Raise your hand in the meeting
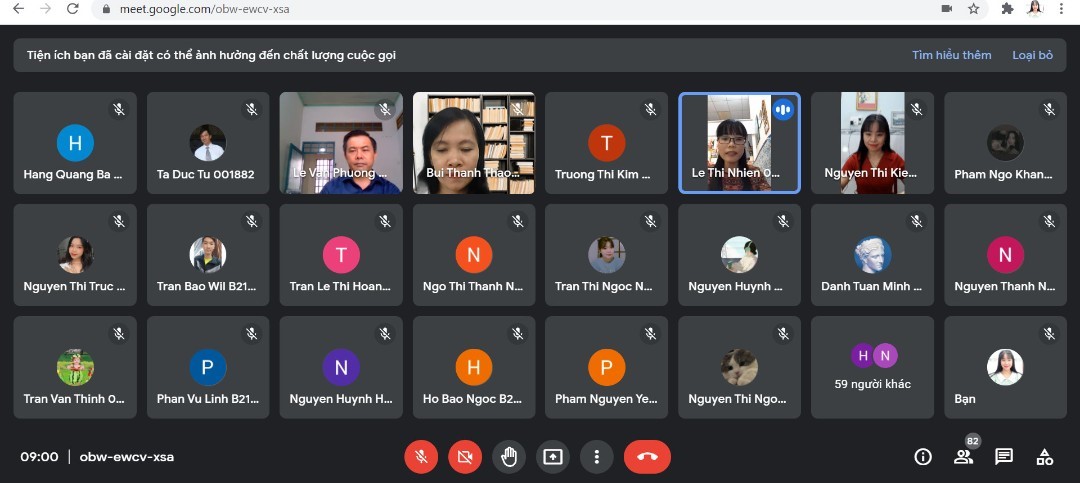Screen dimensions: 1080x483 coord(509,457)
